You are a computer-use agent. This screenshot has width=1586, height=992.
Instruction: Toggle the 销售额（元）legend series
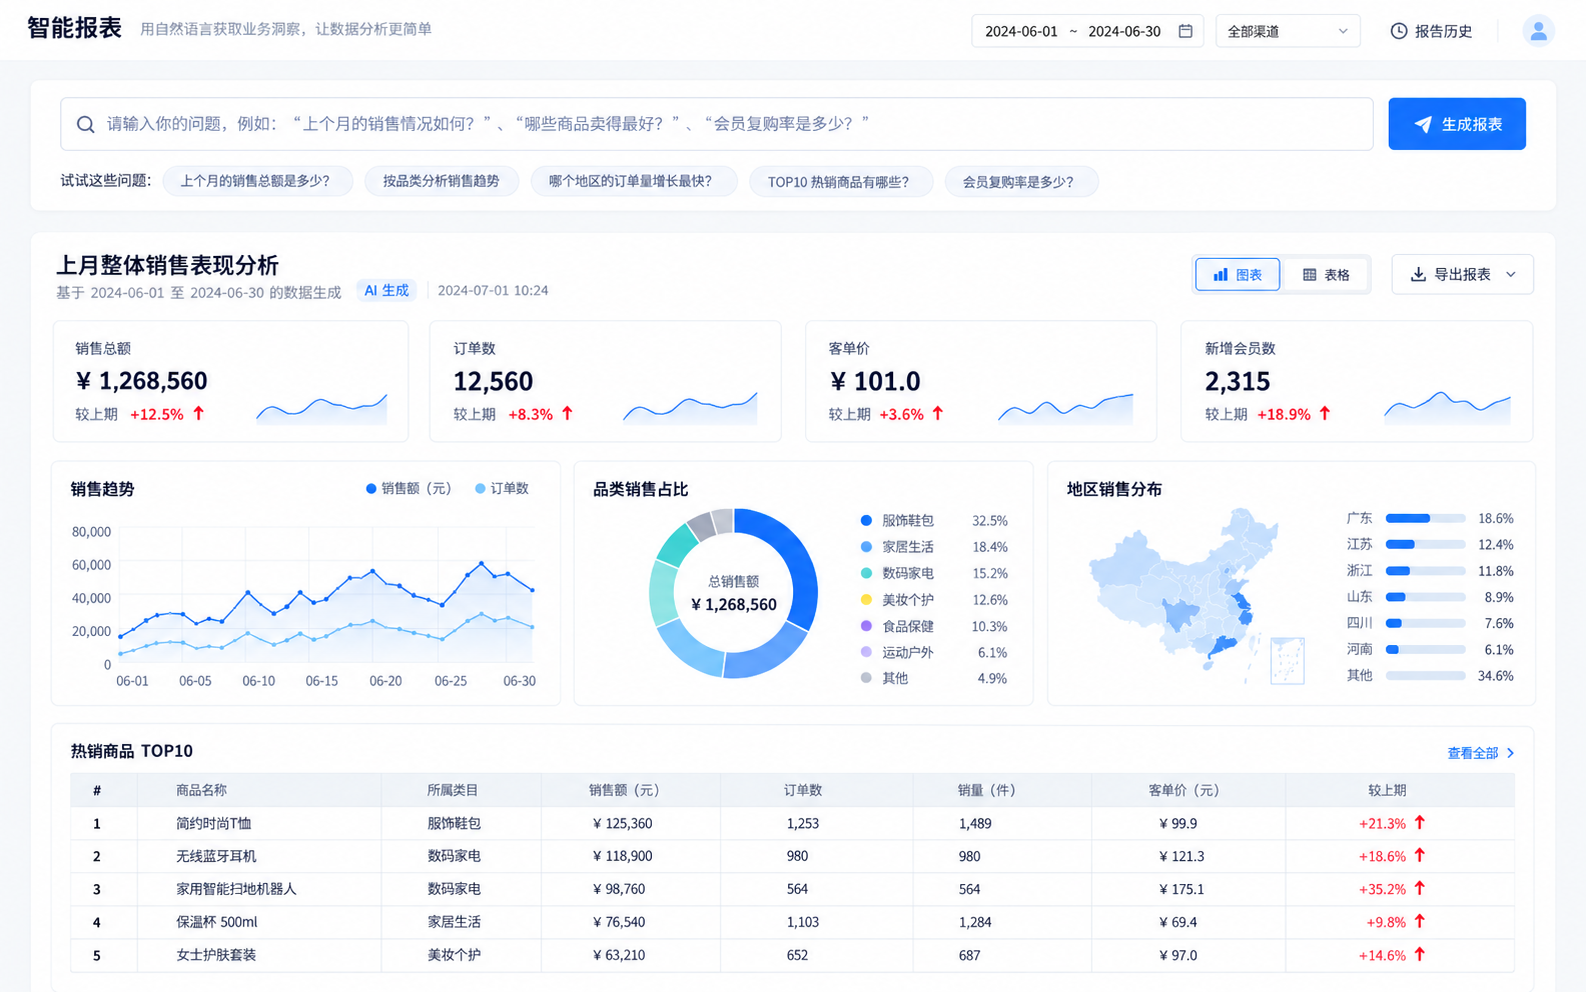[x=409, y=489]
